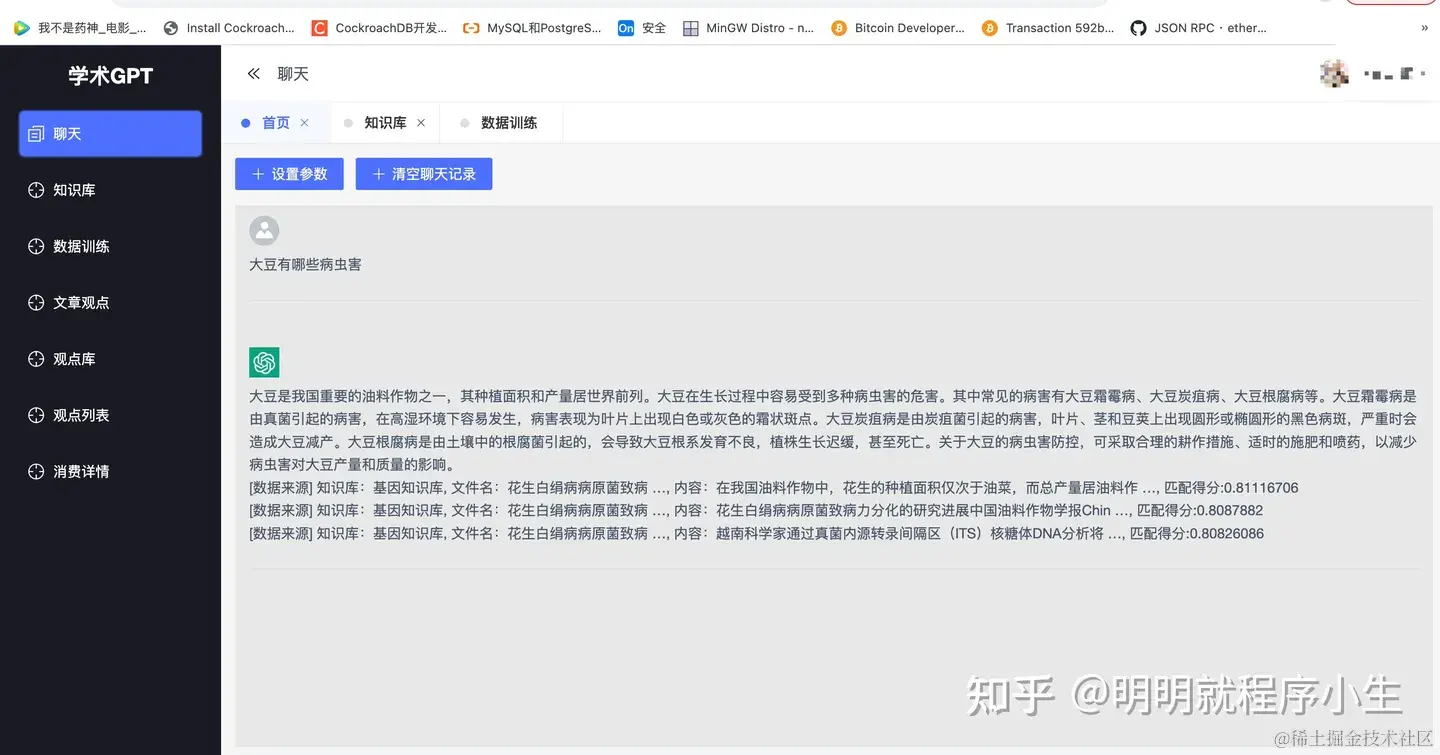Click the 学术GPT logo title
The width and height of the screenshot is (1440, 755).
pos(110,76)
